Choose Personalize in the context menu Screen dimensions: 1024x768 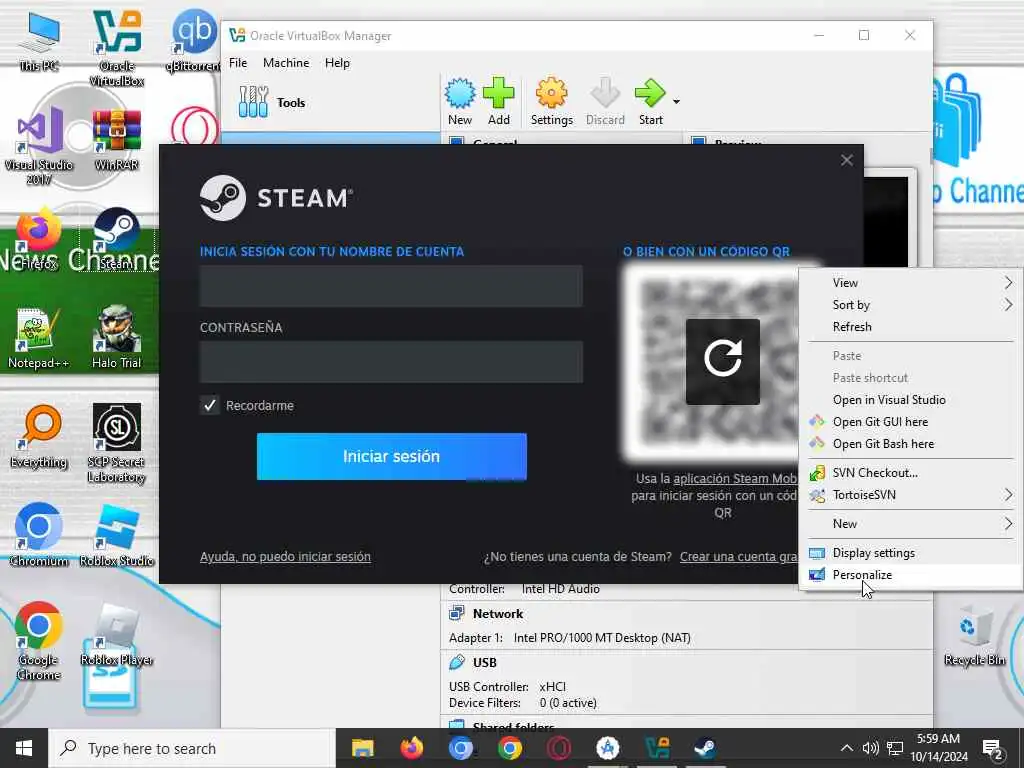[911, 575]
